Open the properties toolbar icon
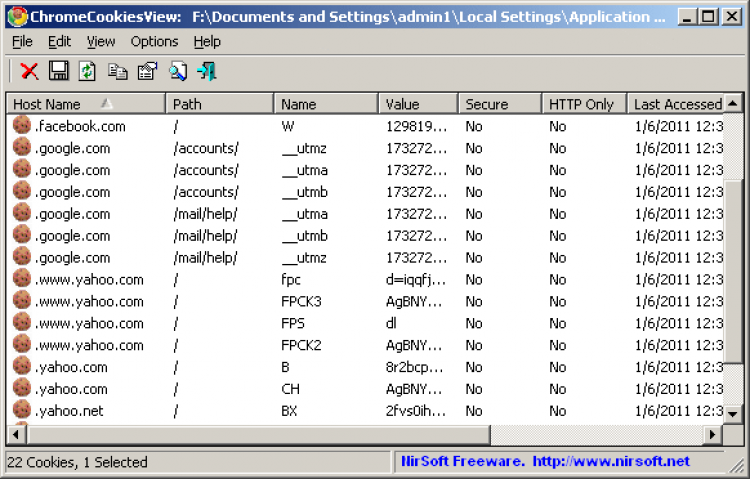Screen dimensions: 750x479 tap(147, 71)
